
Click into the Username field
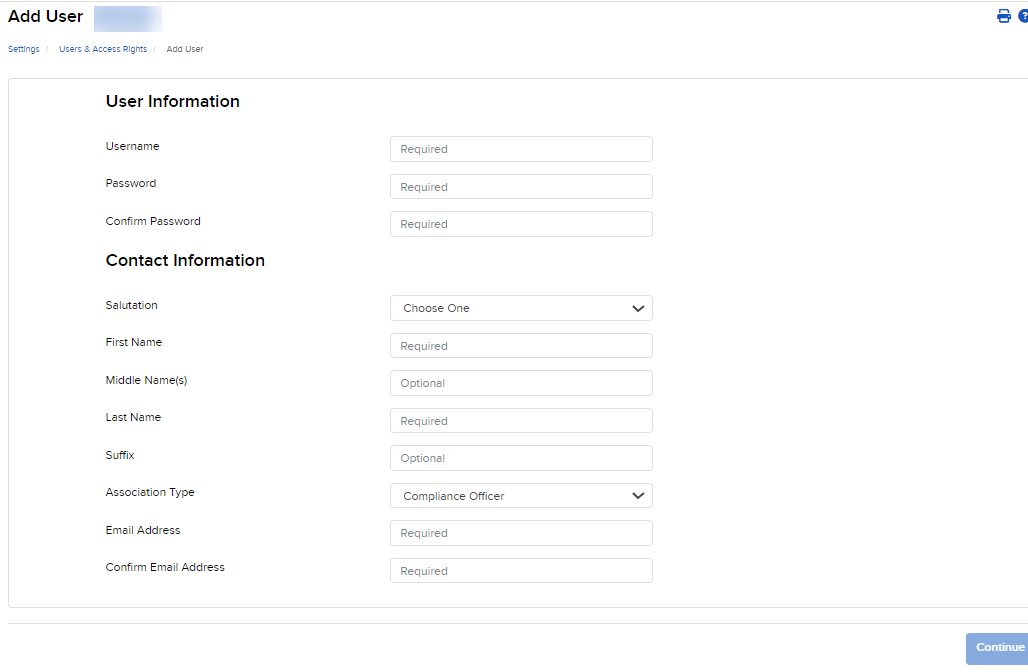520,148
